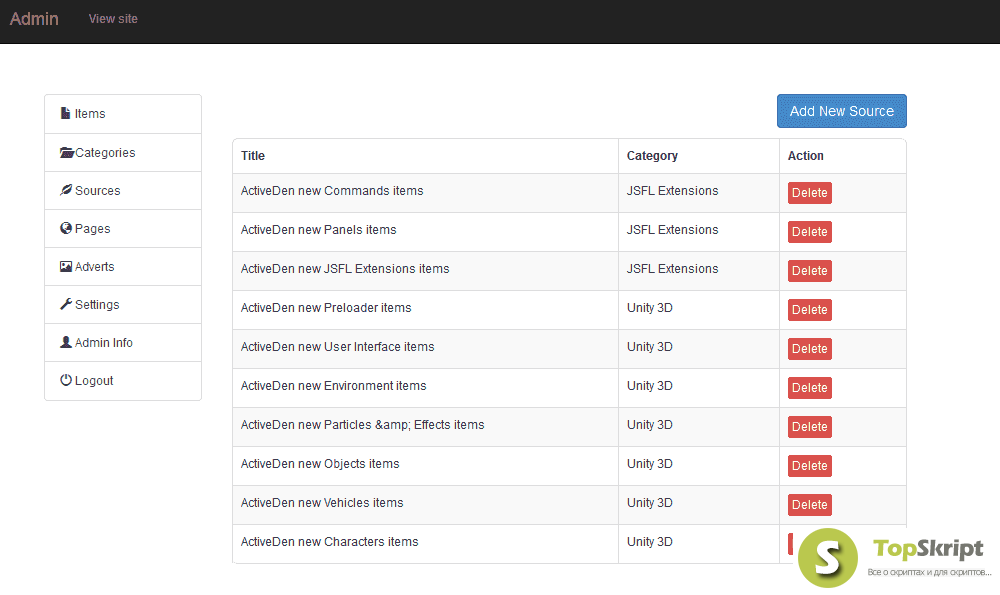Click Unity 3D category in Preloader row

(x=649, y=307)
